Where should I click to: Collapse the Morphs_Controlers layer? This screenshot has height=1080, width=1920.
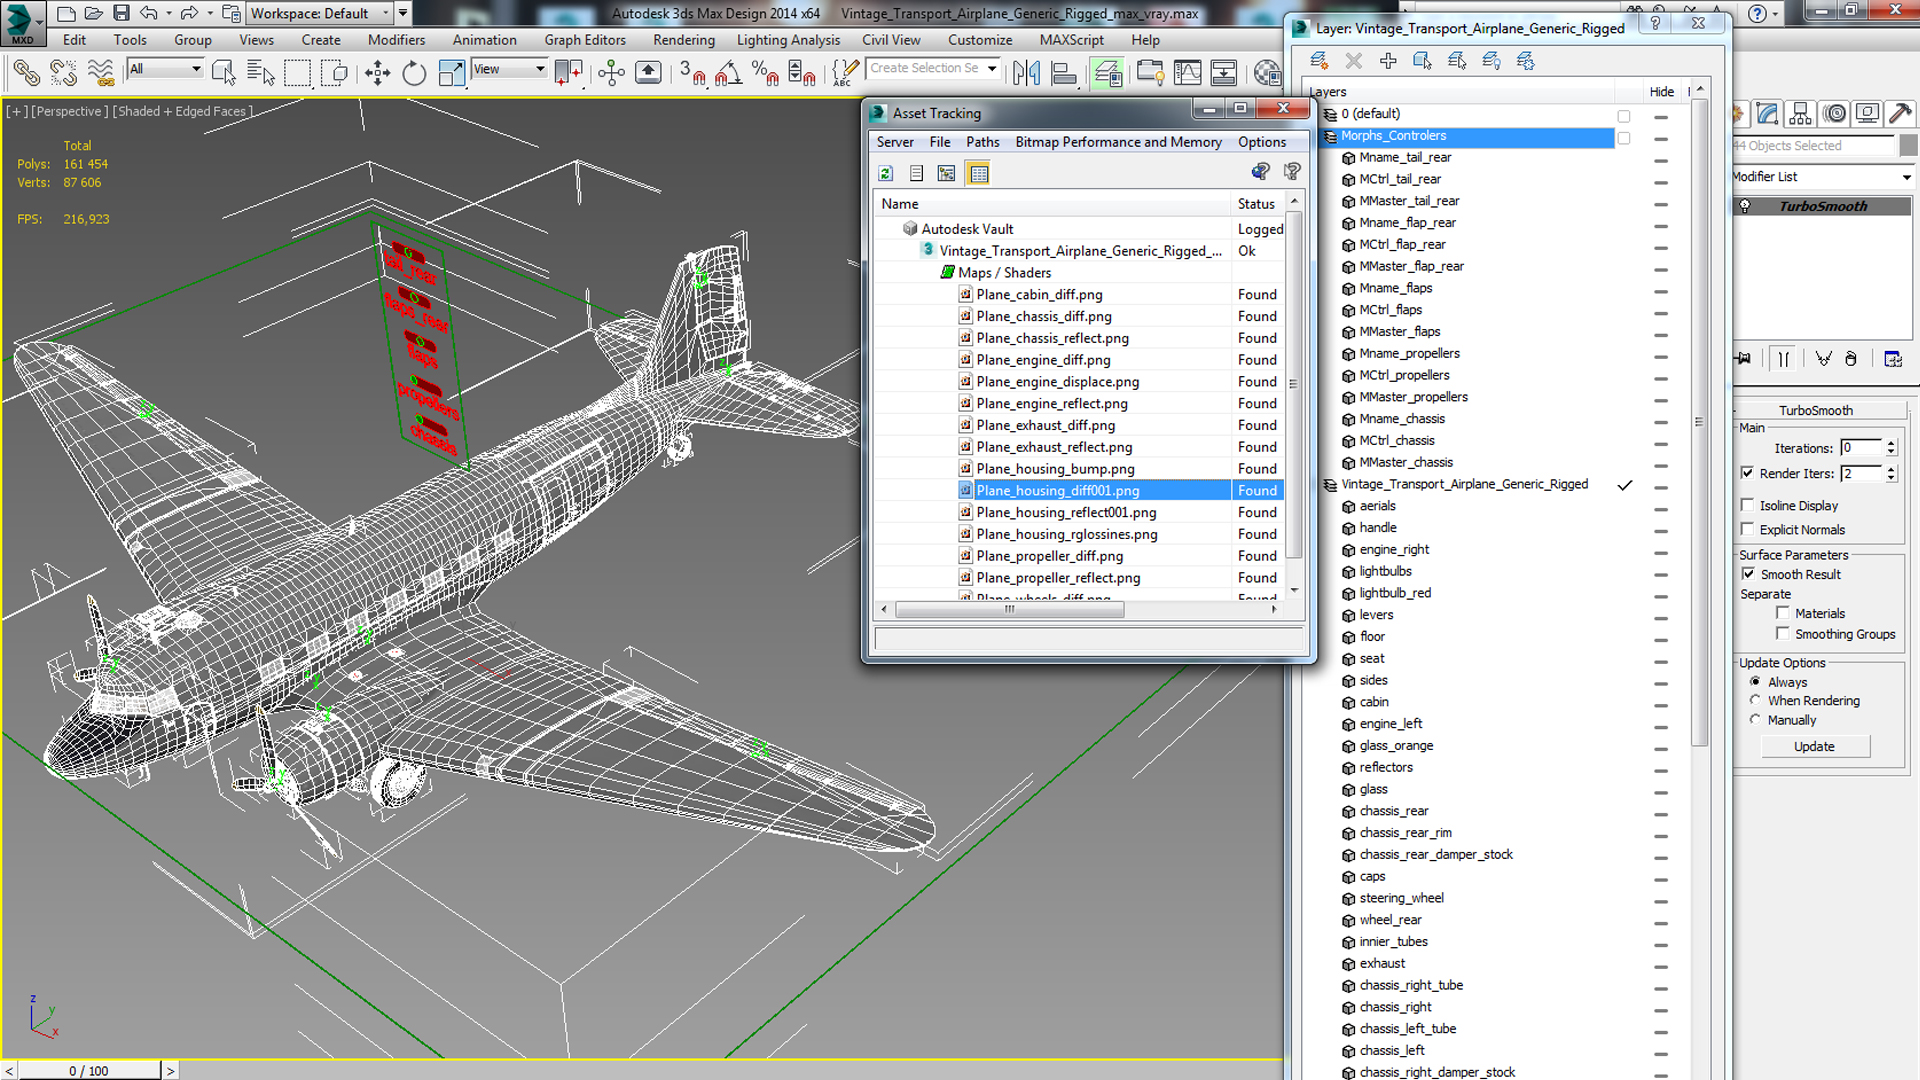pyautogui.click(x=1329, y=136)
